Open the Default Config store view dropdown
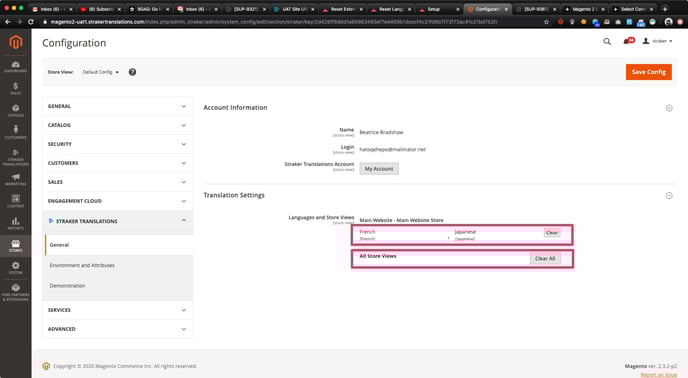This screenshot has width=688, height=378. 100,72
